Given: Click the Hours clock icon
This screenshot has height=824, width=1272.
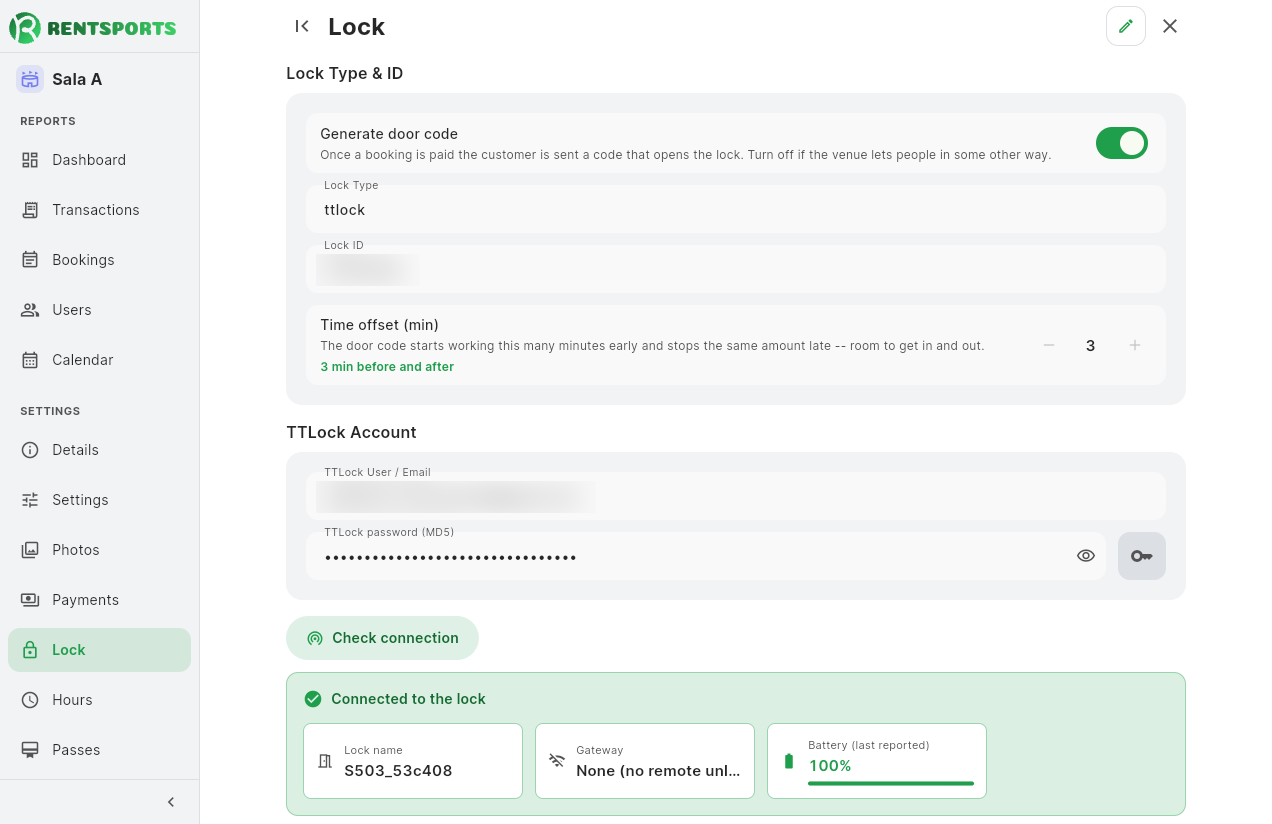Looking at the screenshot, I should point(30,700).
